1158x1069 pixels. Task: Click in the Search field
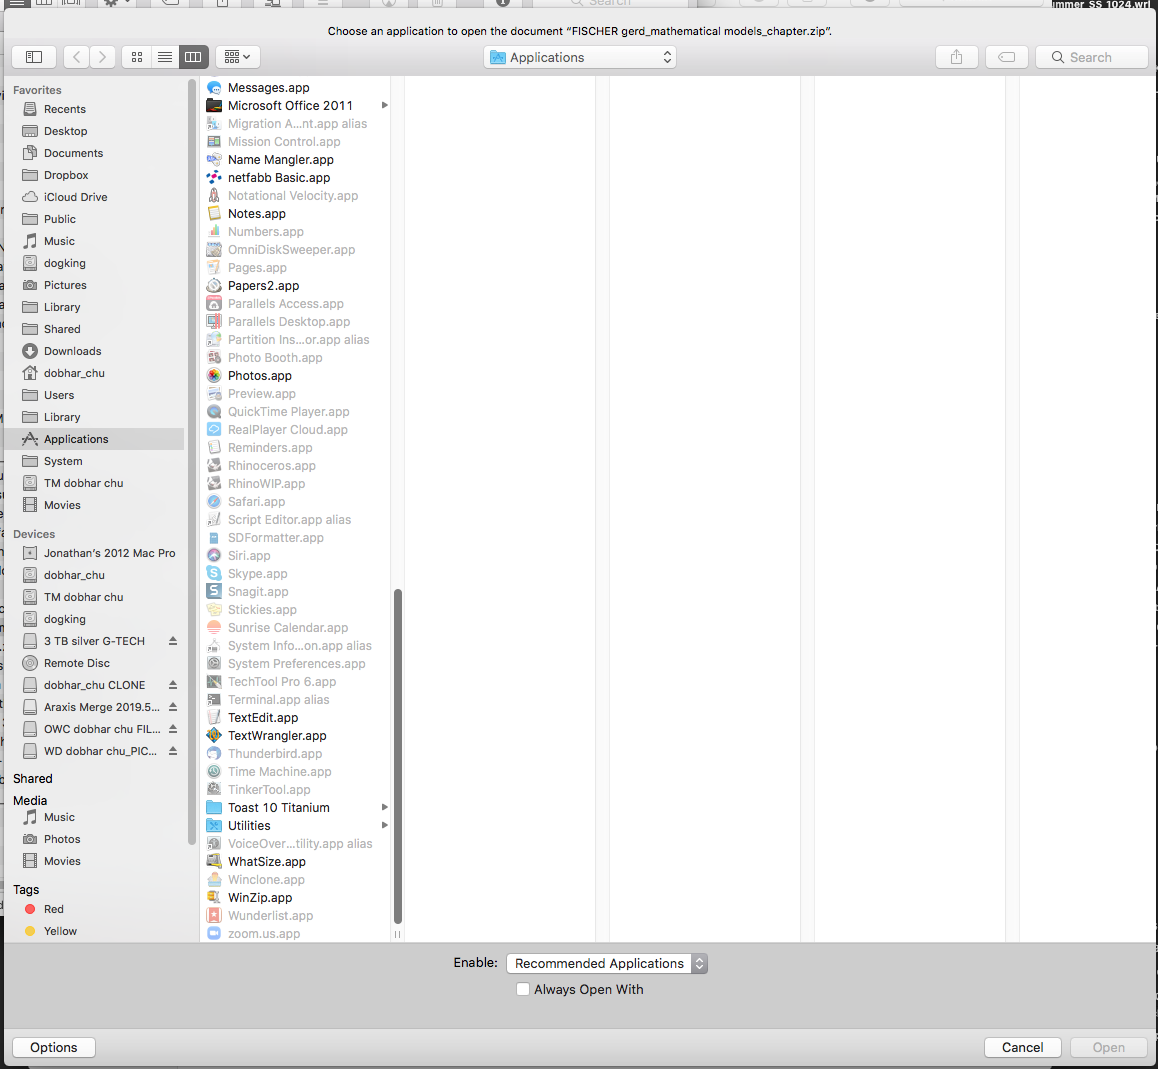click(1092, 57)
